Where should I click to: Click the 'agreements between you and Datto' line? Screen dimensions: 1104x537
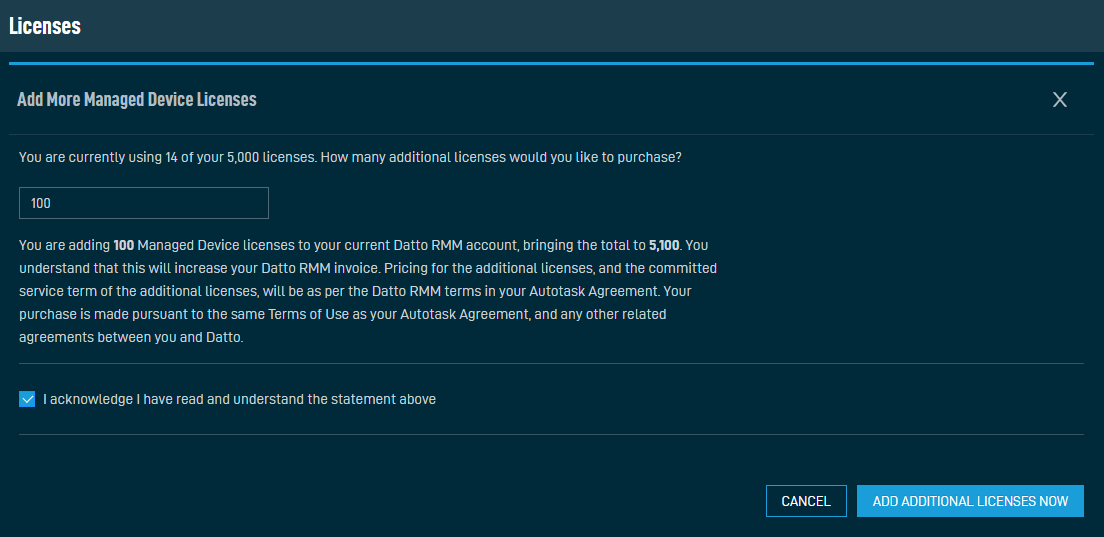click(x=131, y=337)
